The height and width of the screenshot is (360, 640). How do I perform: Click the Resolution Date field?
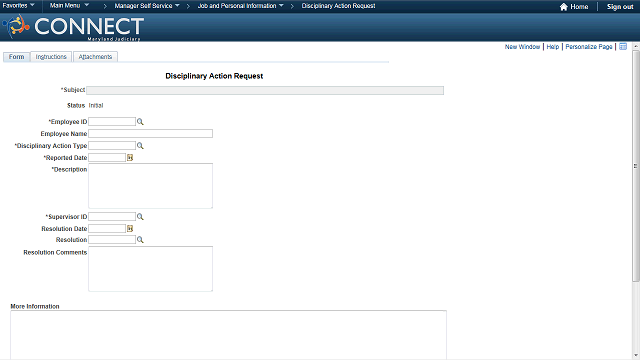tap(107, 229)
